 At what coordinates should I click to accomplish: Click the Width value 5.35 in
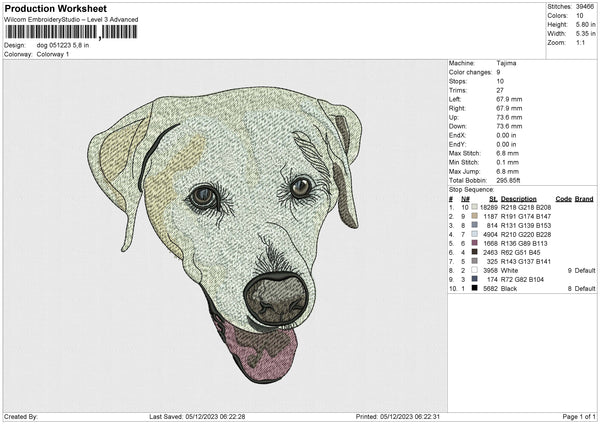click(x=586, y=34)
